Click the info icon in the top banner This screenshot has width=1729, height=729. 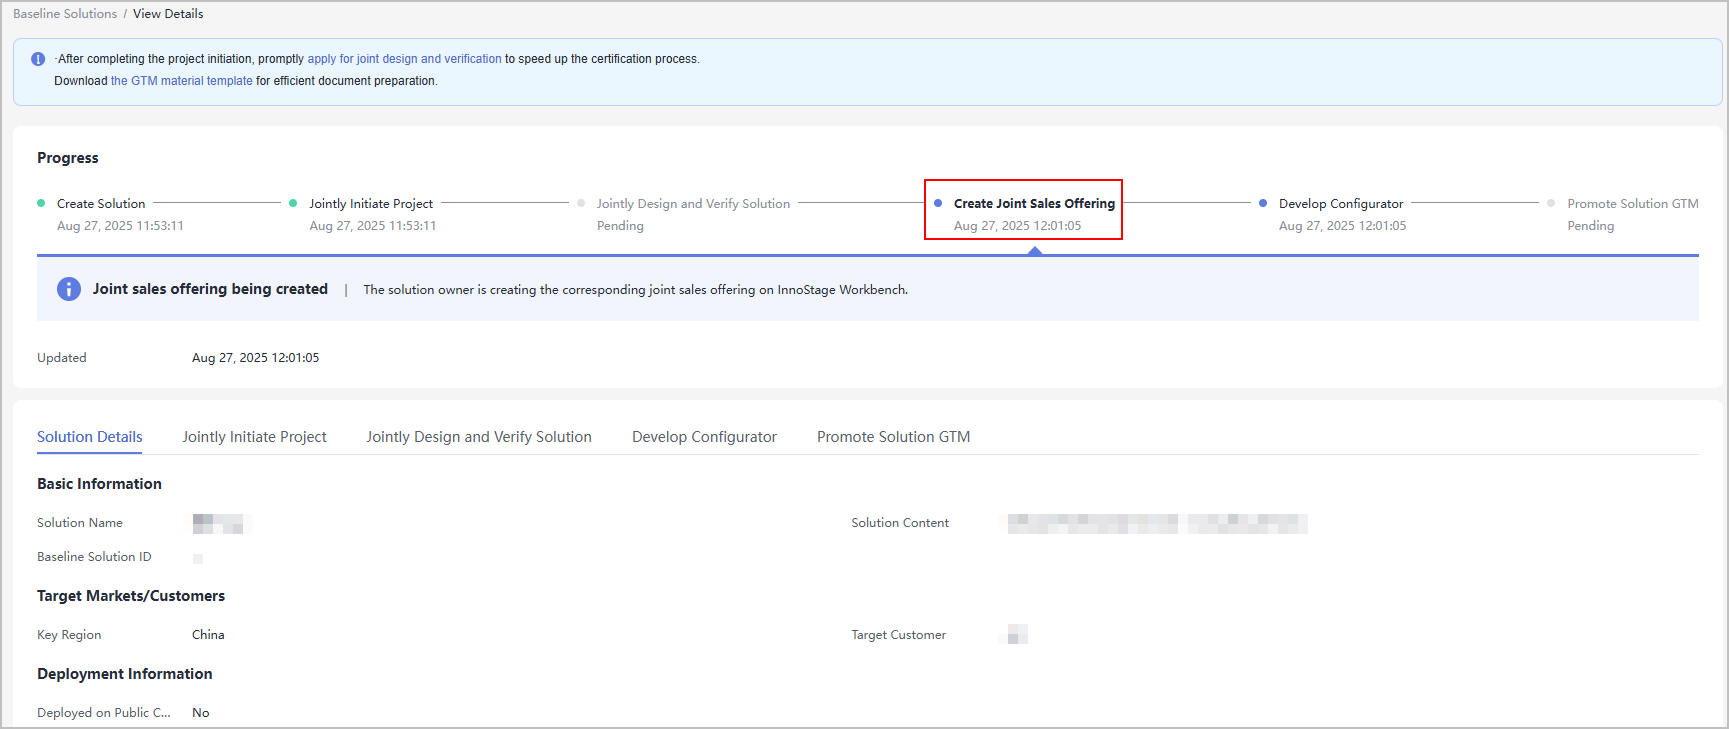click(38, 59)
